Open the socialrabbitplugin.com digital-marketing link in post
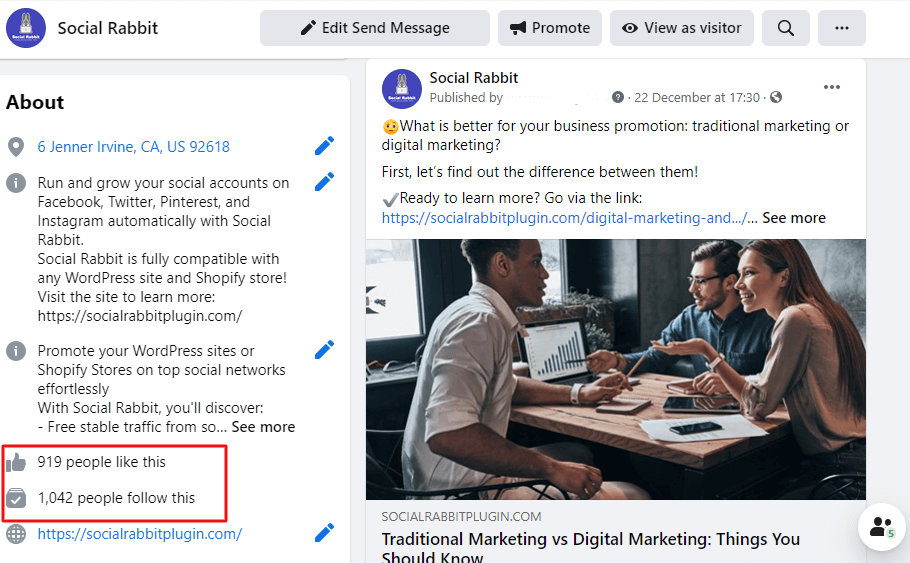This screenshot has height=563, width=910. pyautogui.click(x=564, y=218)
